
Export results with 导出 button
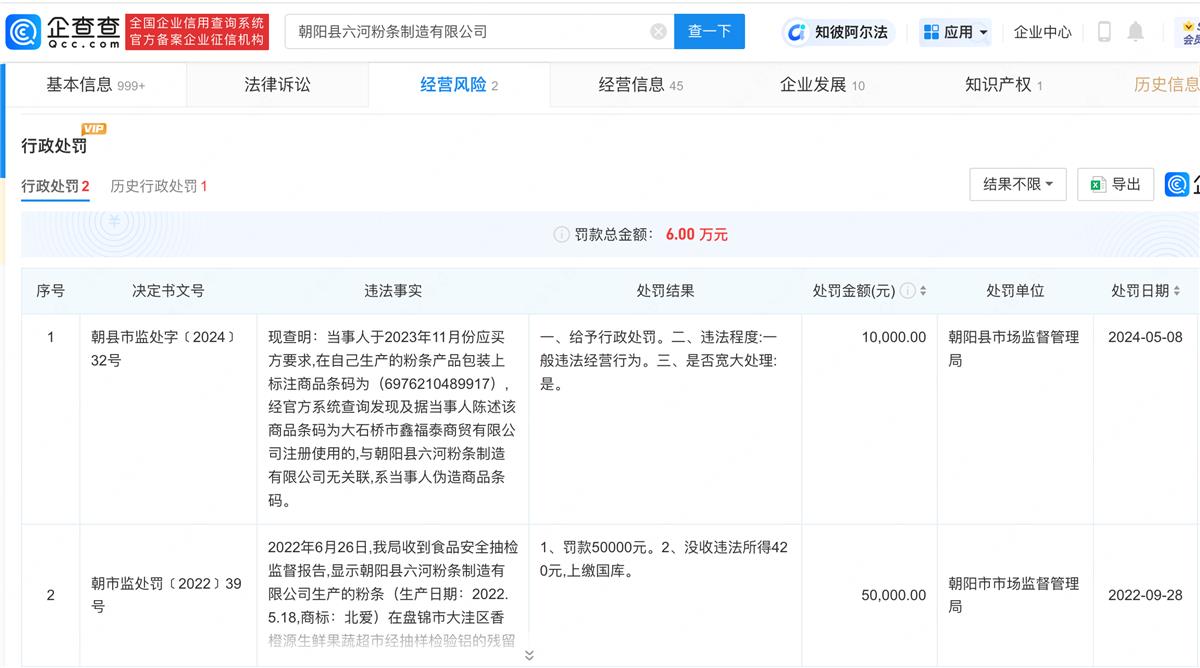1115,184
